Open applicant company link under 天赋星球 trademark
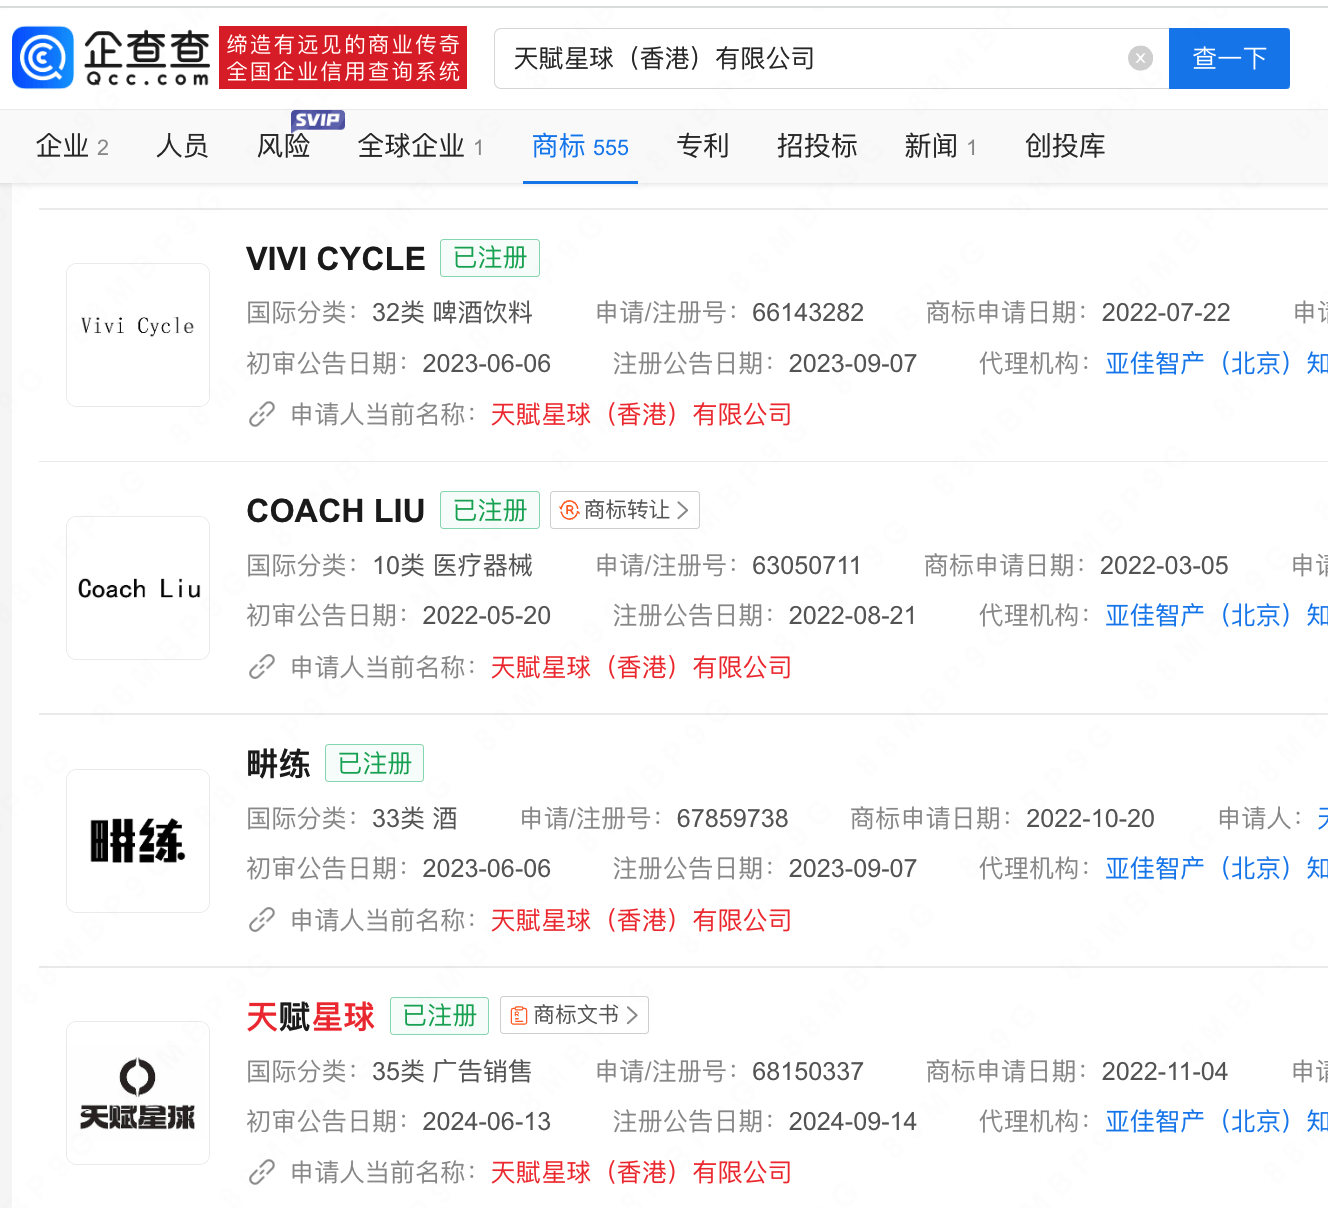 point(641,1172)
